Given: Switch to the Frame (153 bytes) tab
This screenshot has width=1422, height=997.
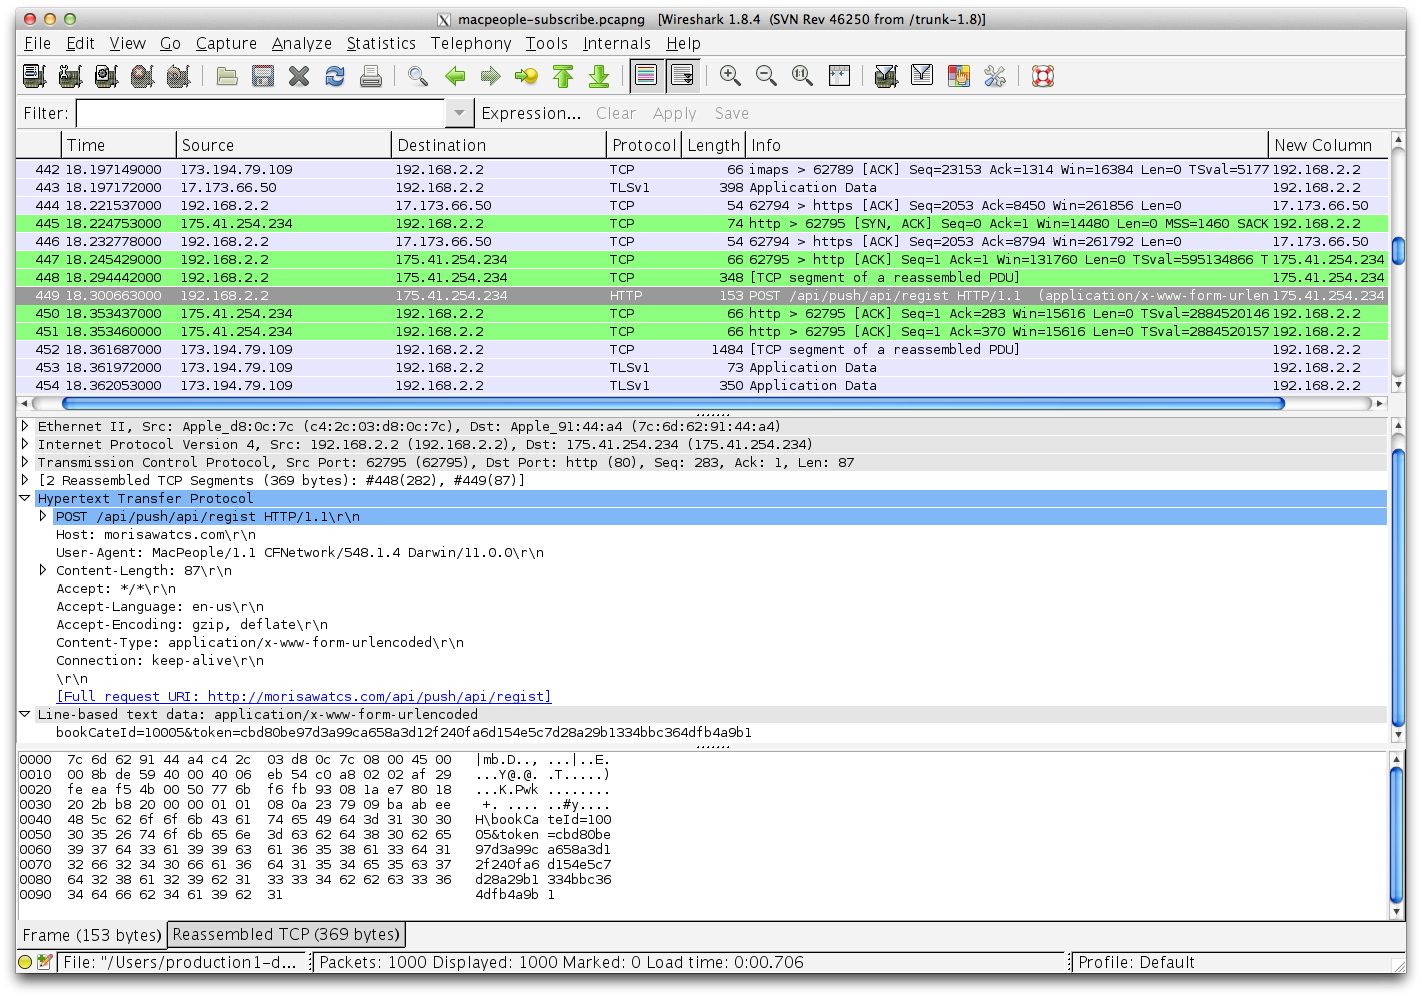Looking at the screenshot, I should 92,935.
